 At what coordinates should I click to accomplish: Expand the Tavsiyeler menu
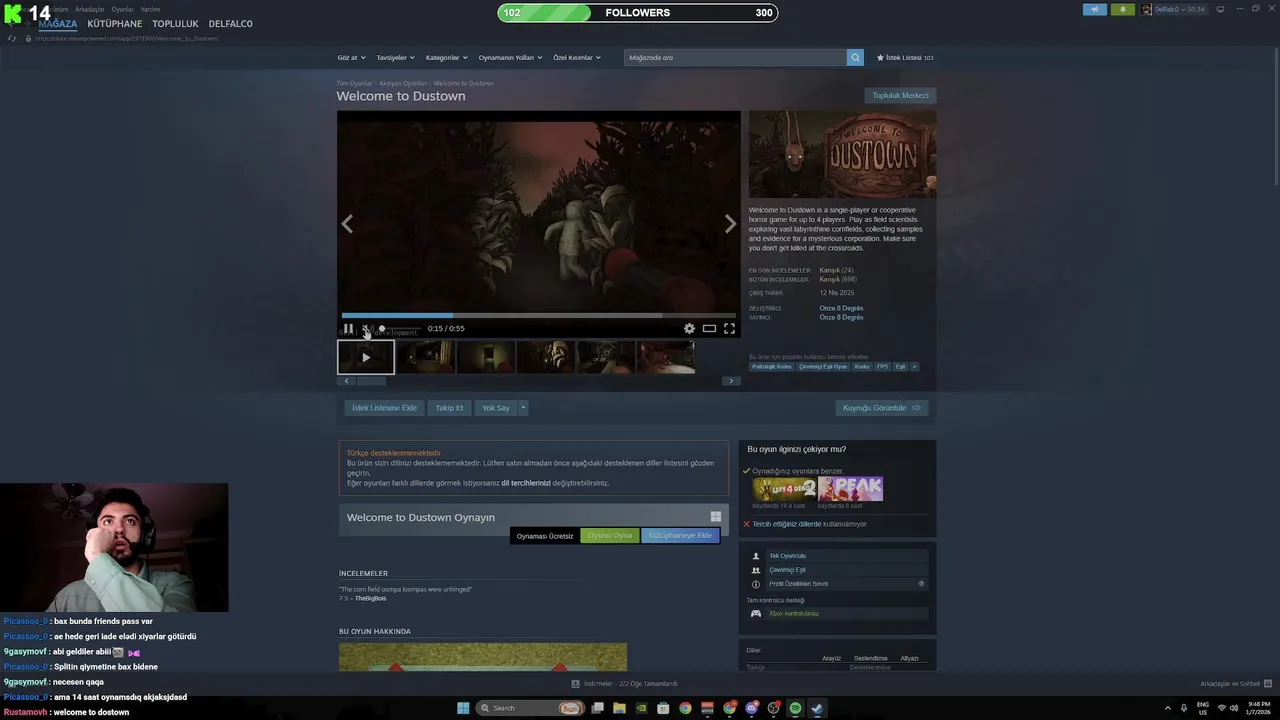tap(395, 58)
